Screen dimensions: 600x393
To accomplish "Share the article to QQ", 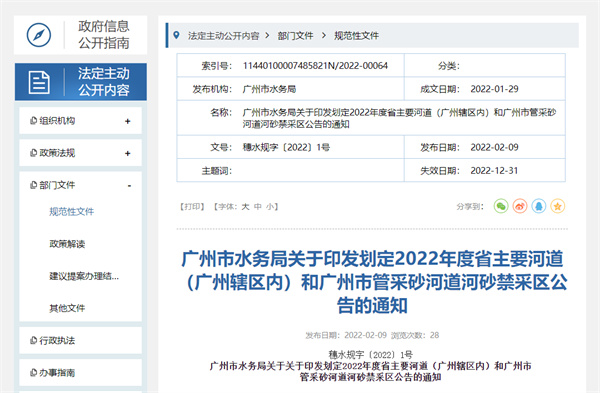I will [x=539, y=206].
